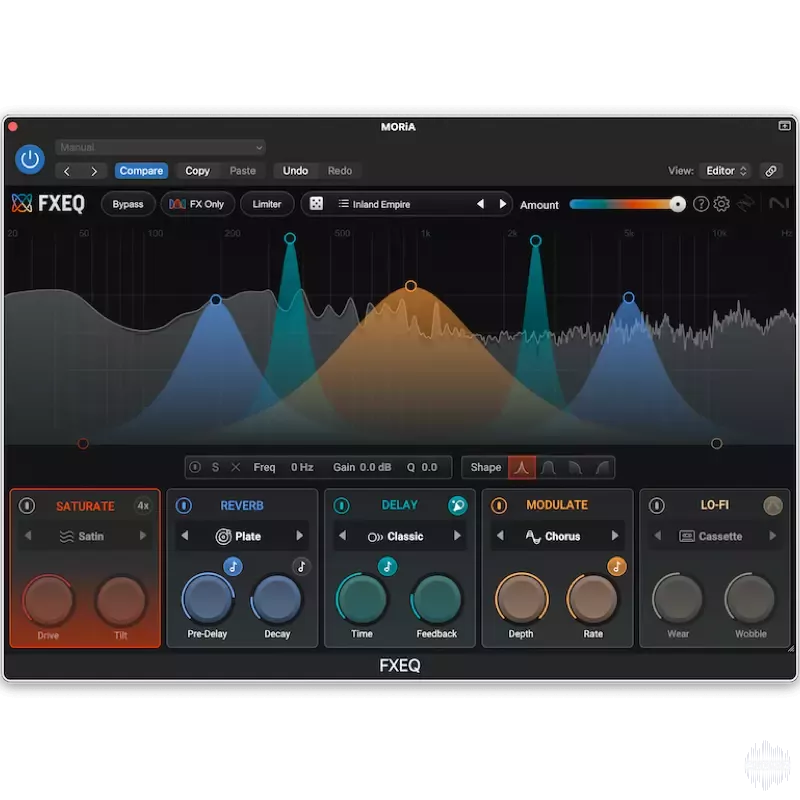Select next preset arrow beside Inland Empire
800x800 pixels.
click(503, 204)
